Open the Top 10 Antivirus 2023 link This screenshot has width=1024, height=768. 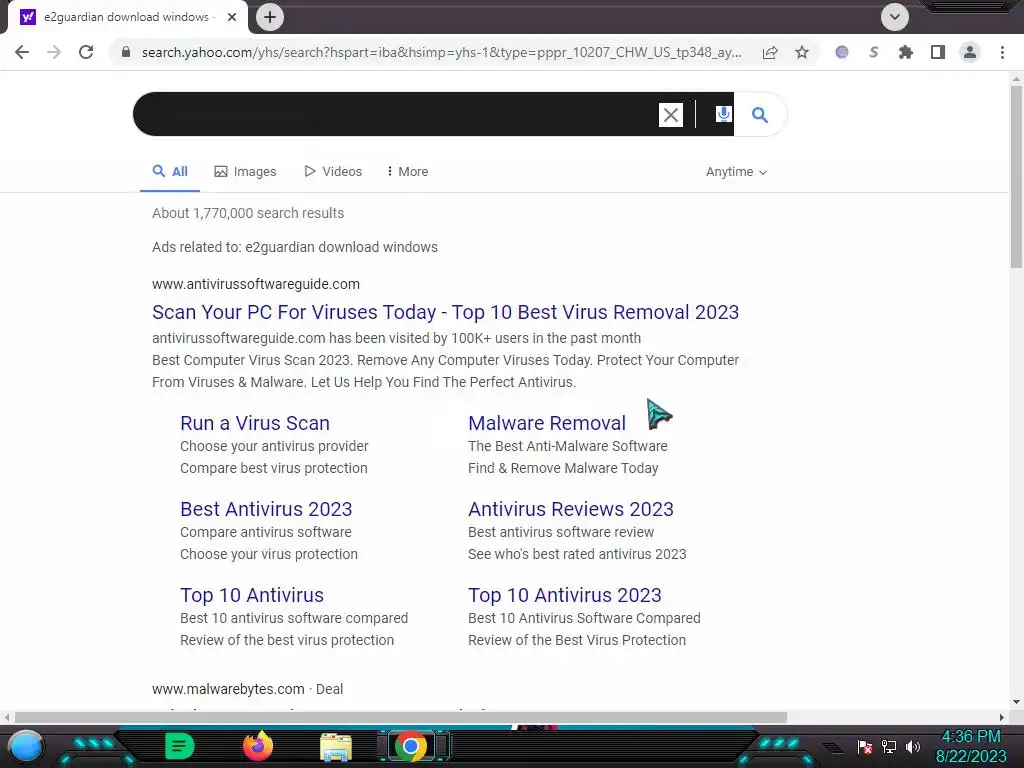point(565,595)
